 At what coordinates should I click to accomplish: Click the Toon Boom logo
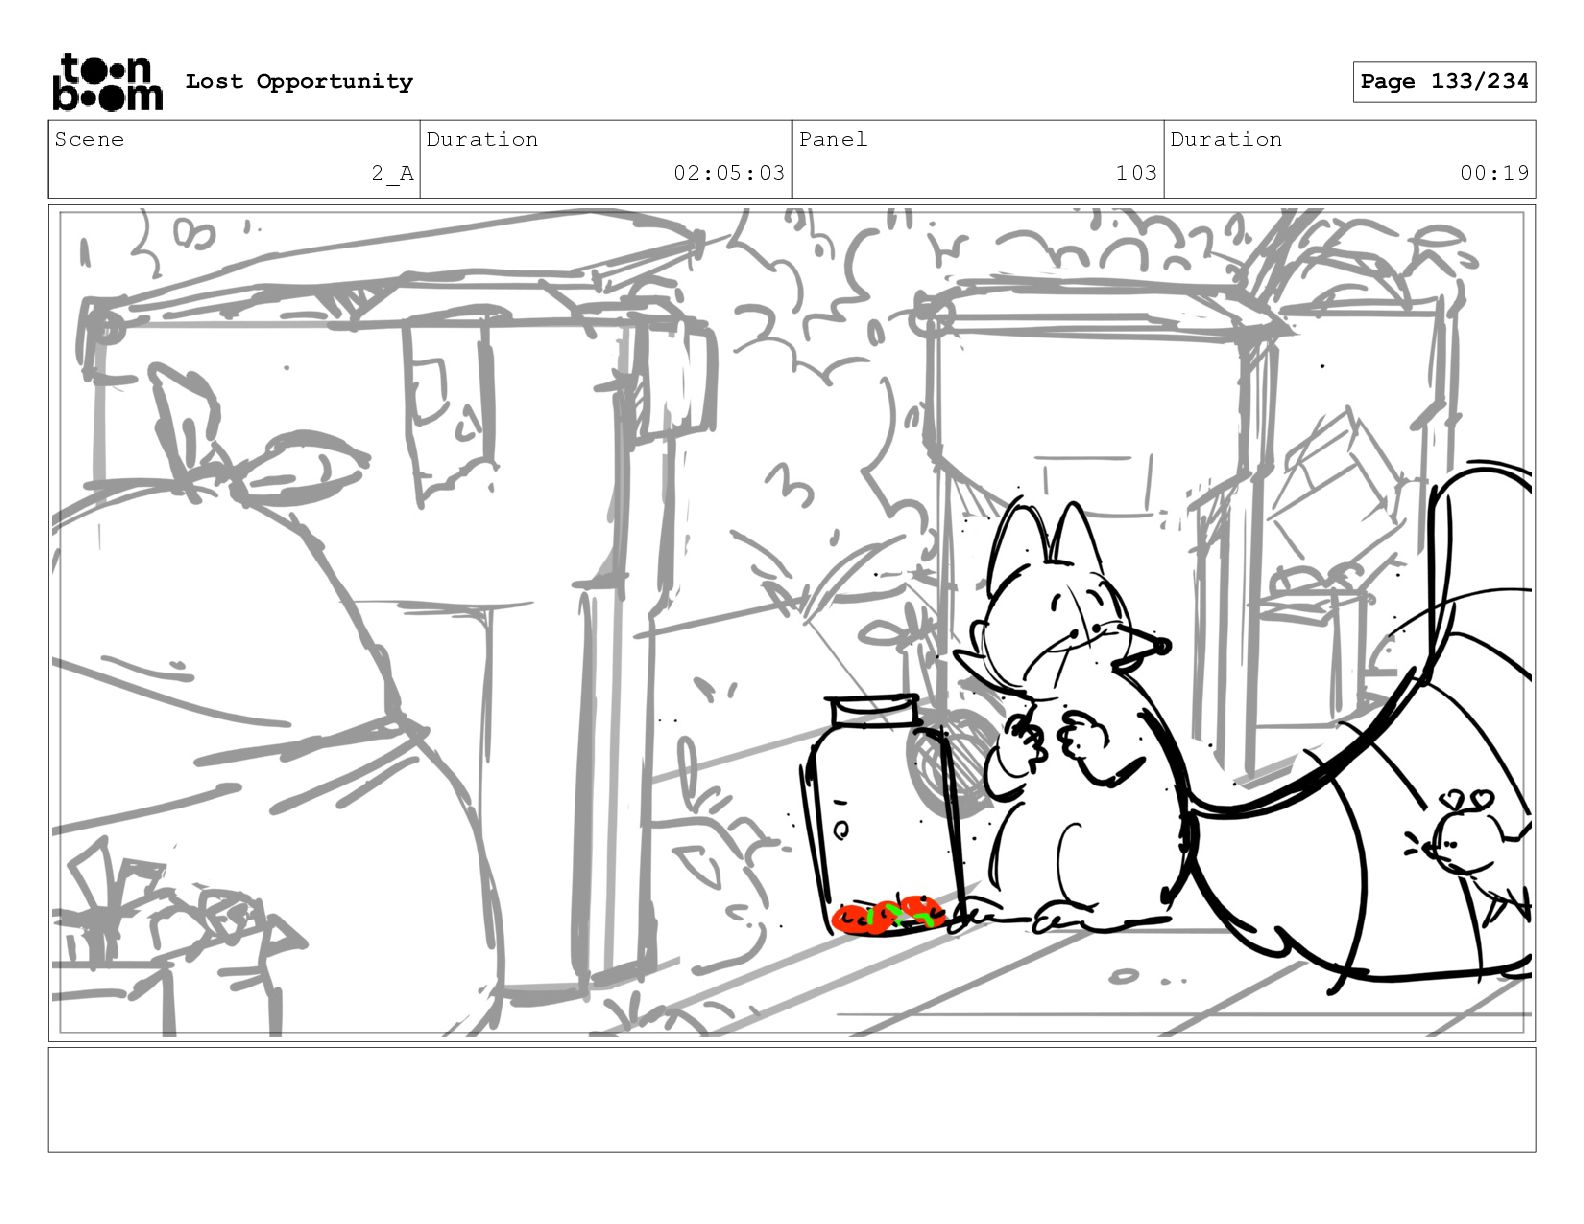click(107, 82)
